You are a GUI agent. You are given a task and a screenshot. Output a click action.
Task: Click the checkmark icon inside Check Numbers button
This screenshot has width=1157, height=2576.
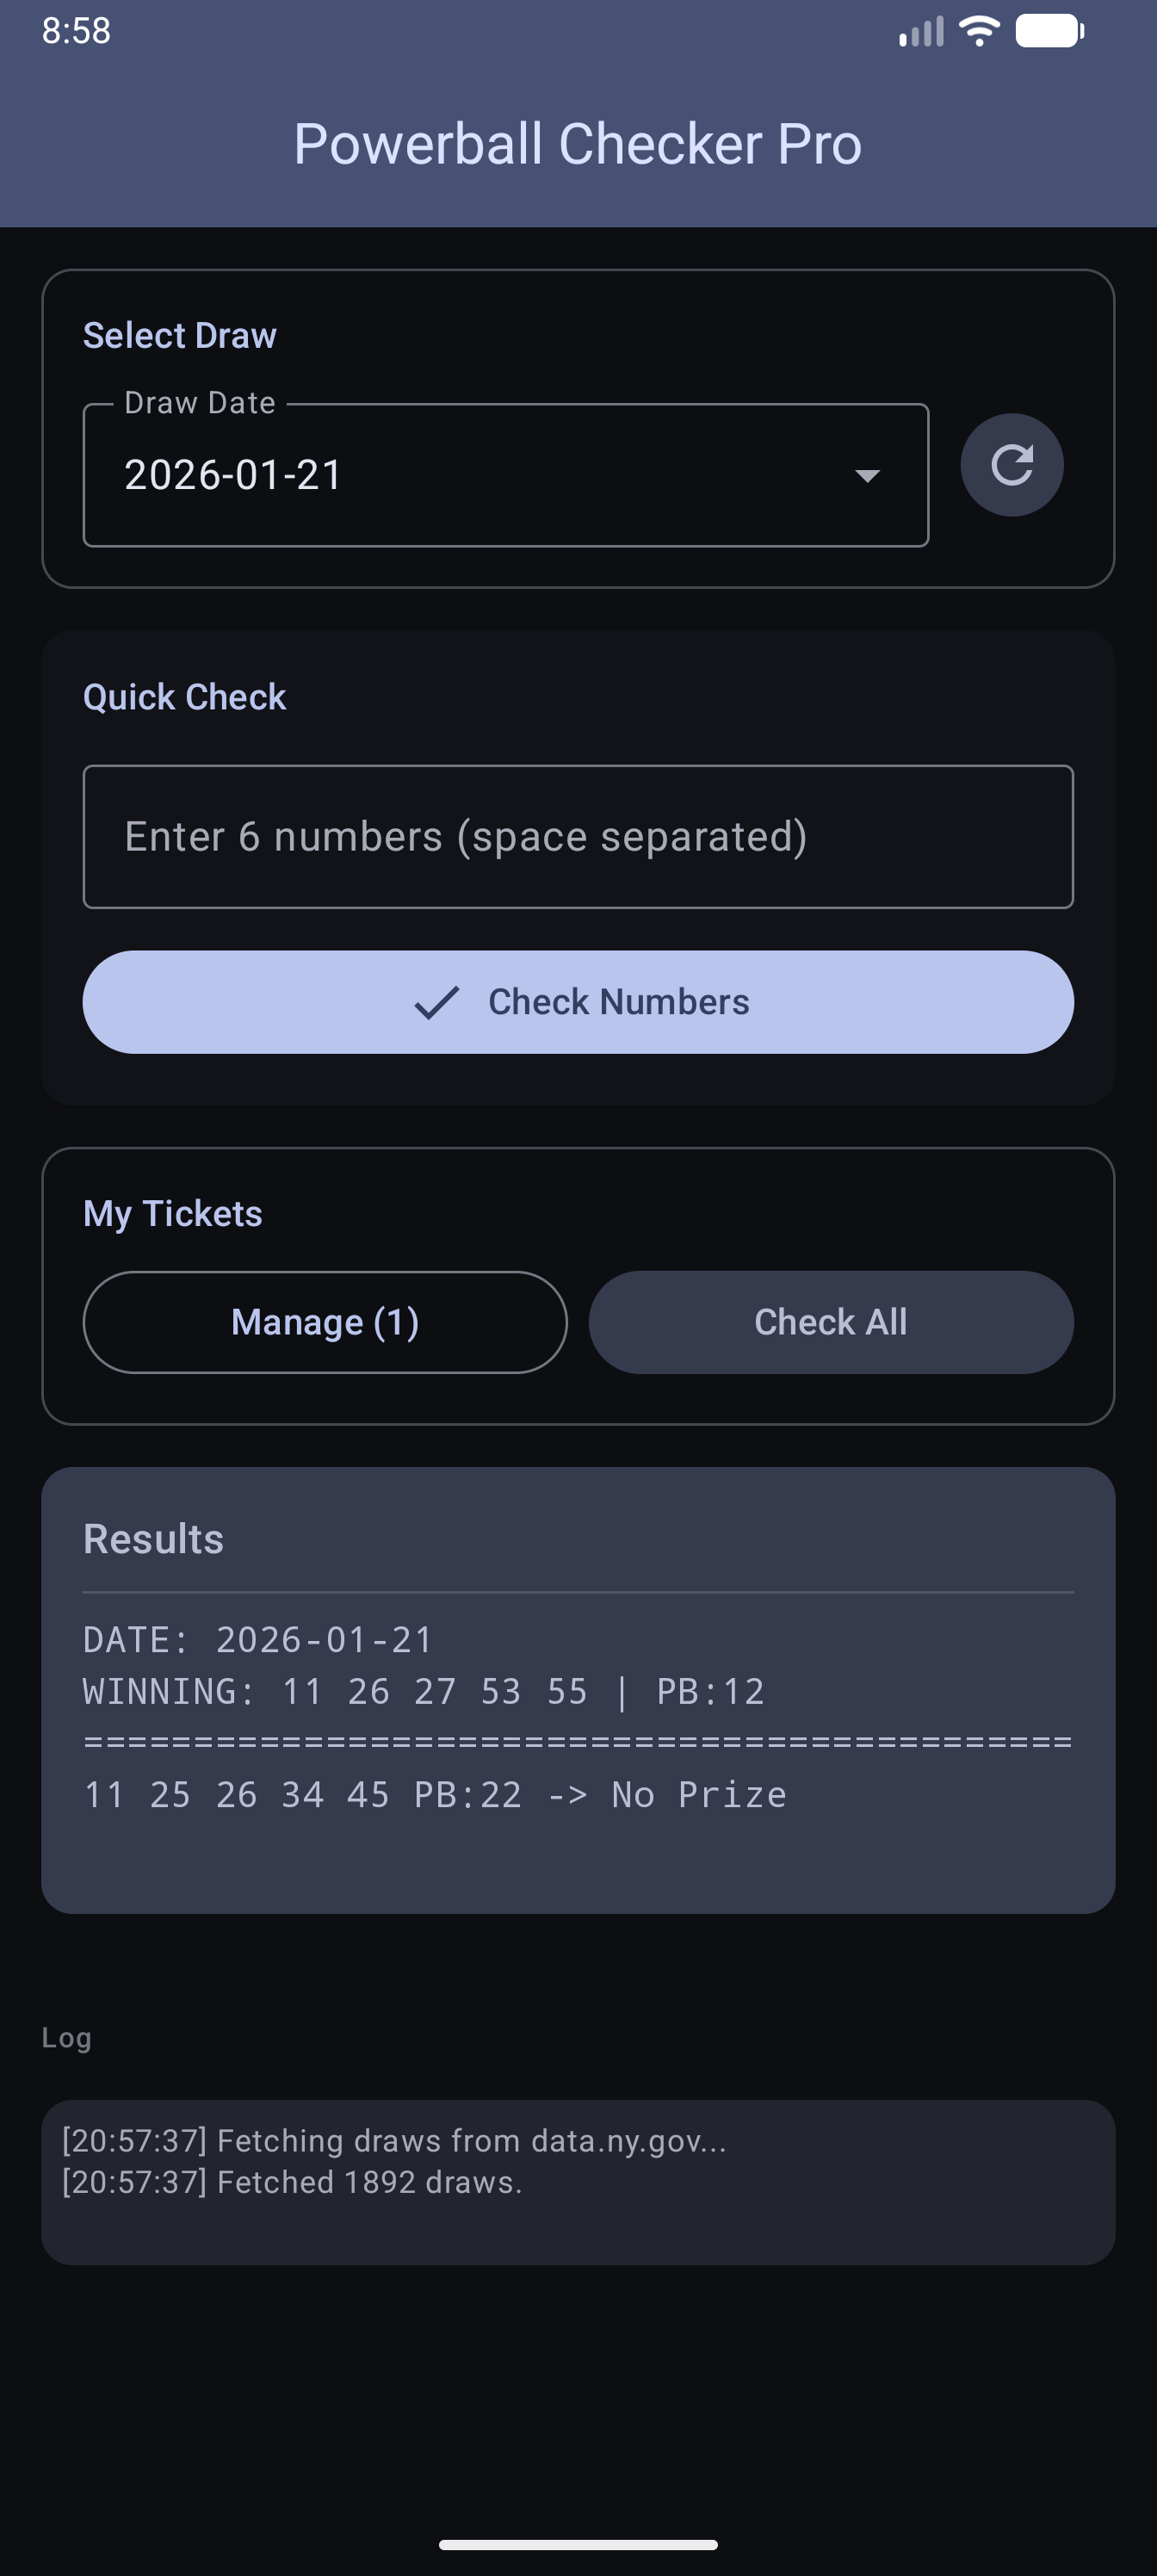437,1001
